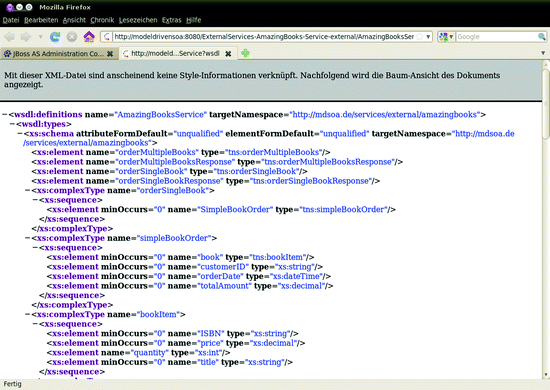550x390 pixels.
Task: Click the Fertig status bar text
Action: point(13,384)
